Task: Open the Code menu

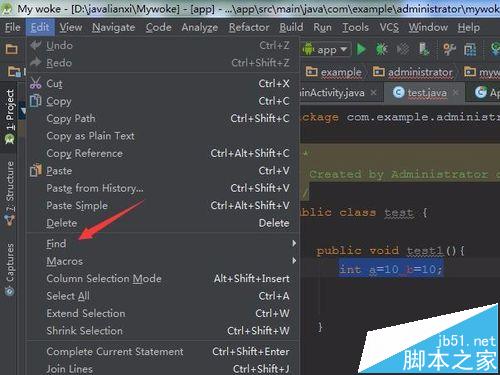Action: [x=159, y=27]
